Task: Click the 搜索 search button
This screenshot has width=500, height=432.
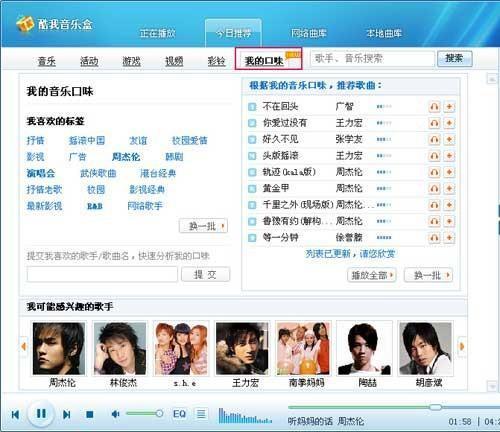Action: click(455, 59)
